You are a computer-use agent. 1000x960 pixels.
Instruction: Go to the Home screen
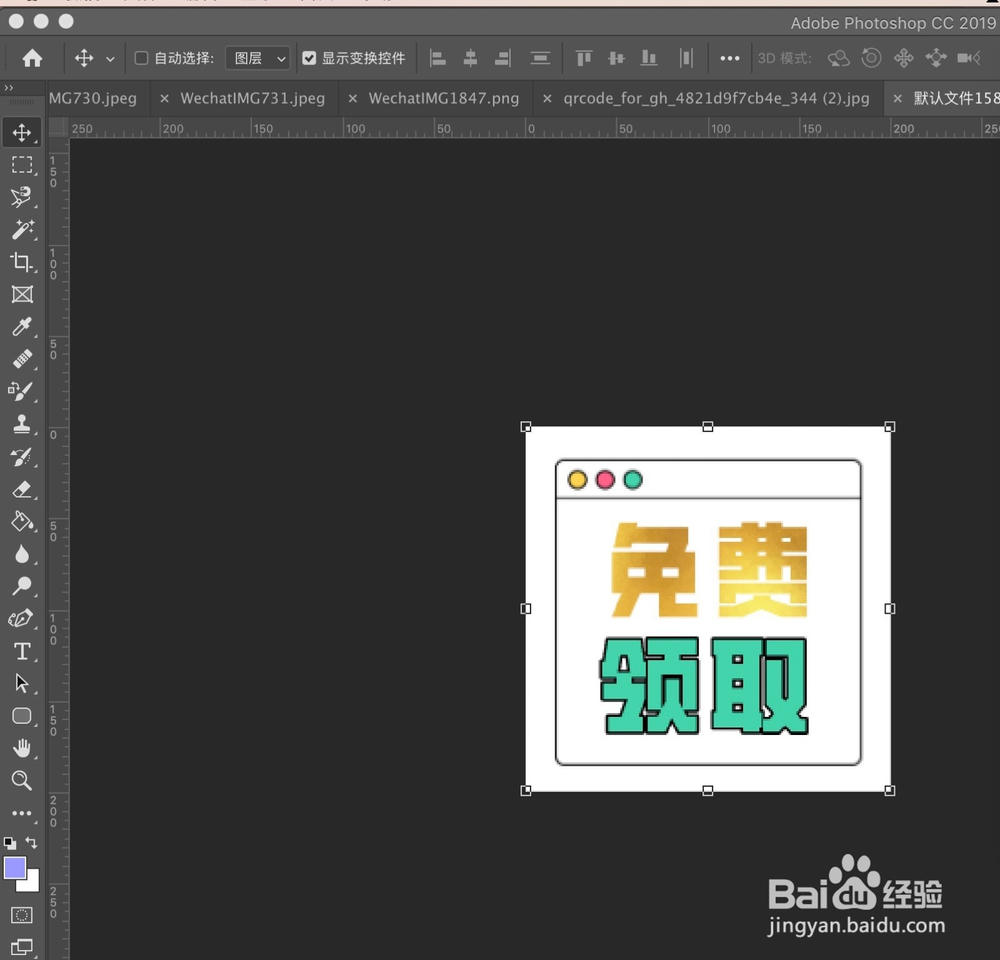click(x=32, y=59)
